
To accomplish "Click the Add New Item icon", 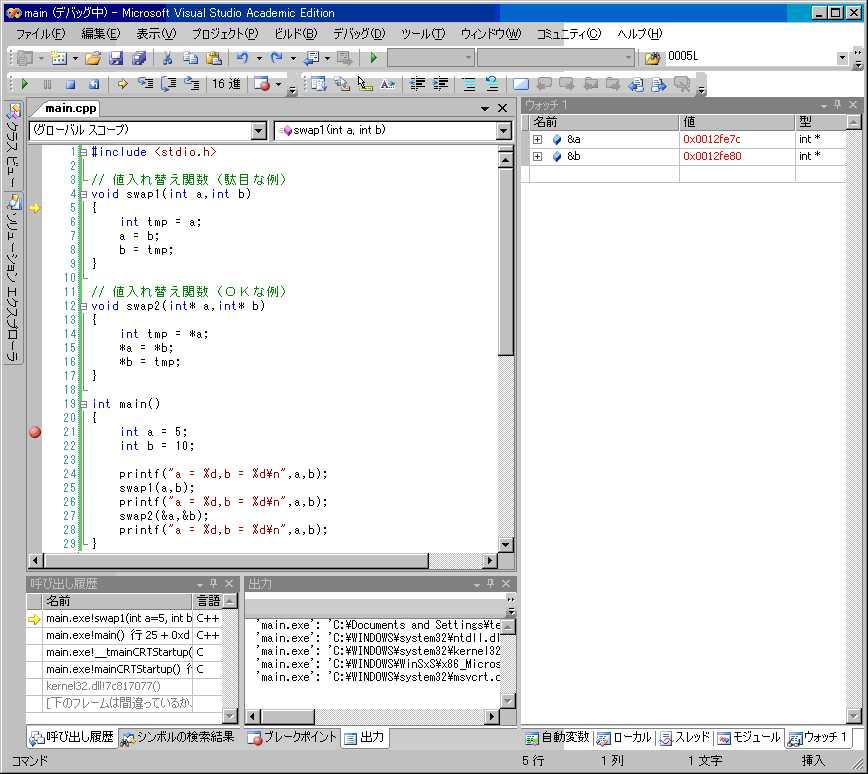I will 59,58.
